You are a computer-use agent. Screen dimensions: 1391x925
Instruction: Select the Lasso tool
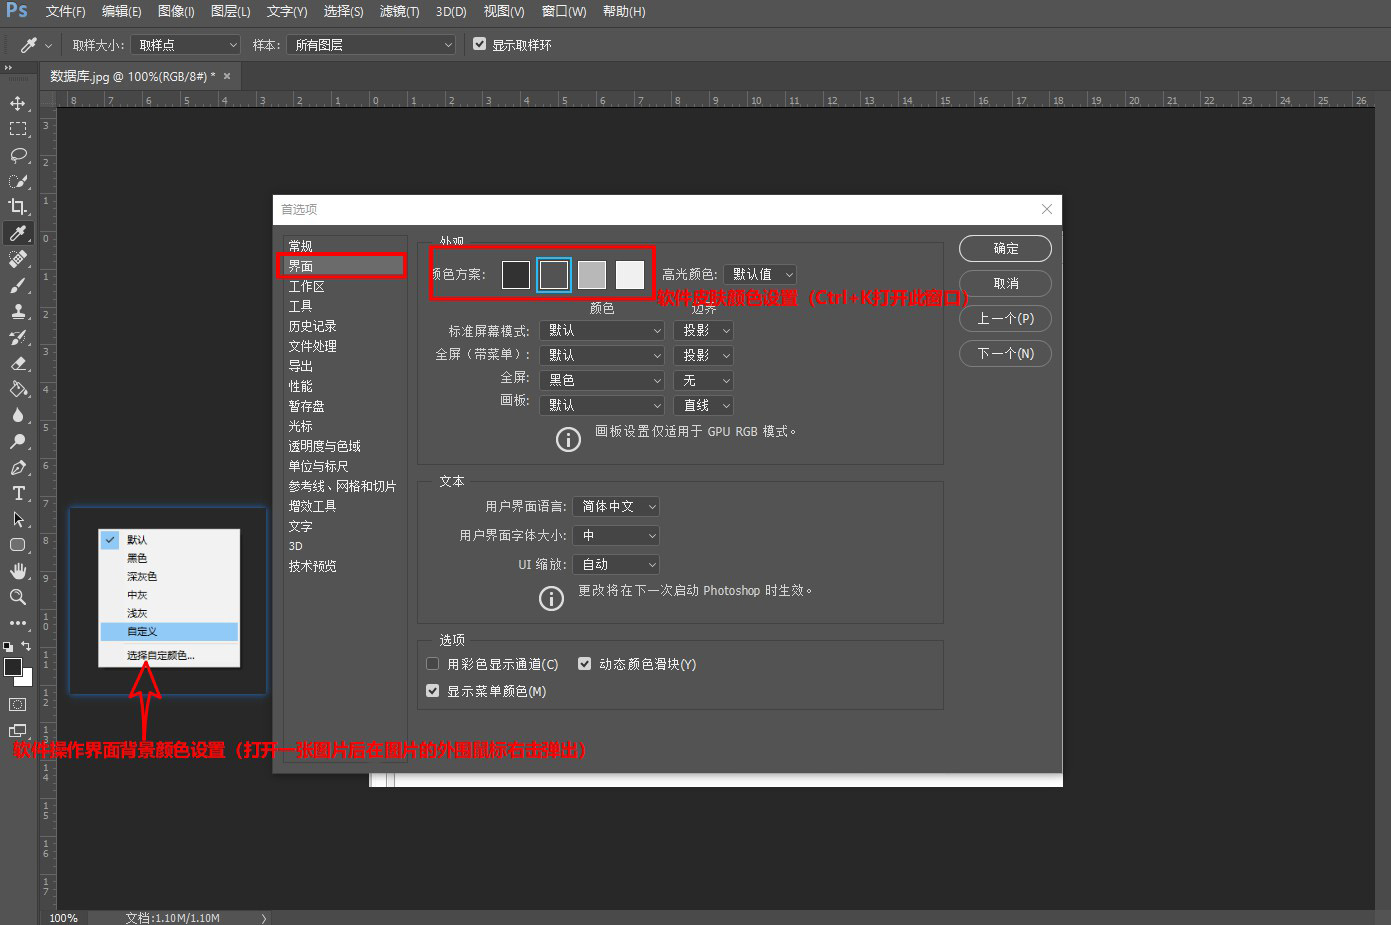coord(18,155)
